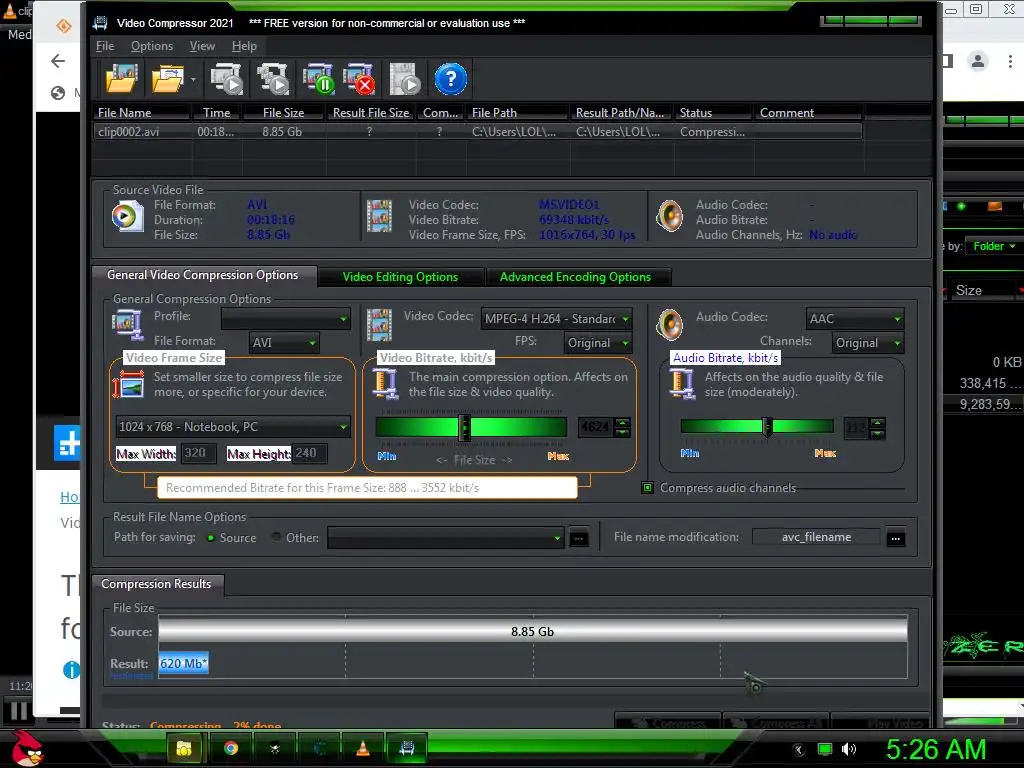Screen dimensions: 1024x768
Task: Select the Compression Results tab
Action: click(157, 584)
